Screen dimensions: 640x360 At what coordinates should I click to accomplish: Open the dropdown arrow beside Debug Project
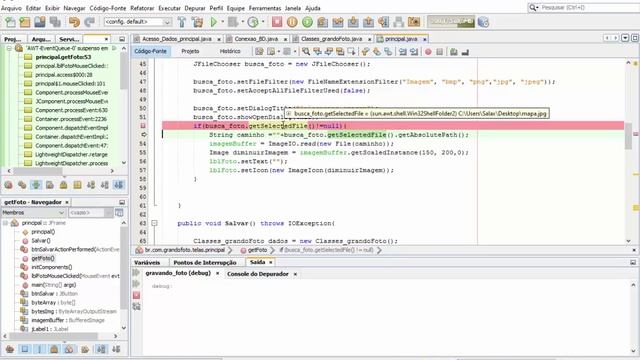tap(242, 22)
